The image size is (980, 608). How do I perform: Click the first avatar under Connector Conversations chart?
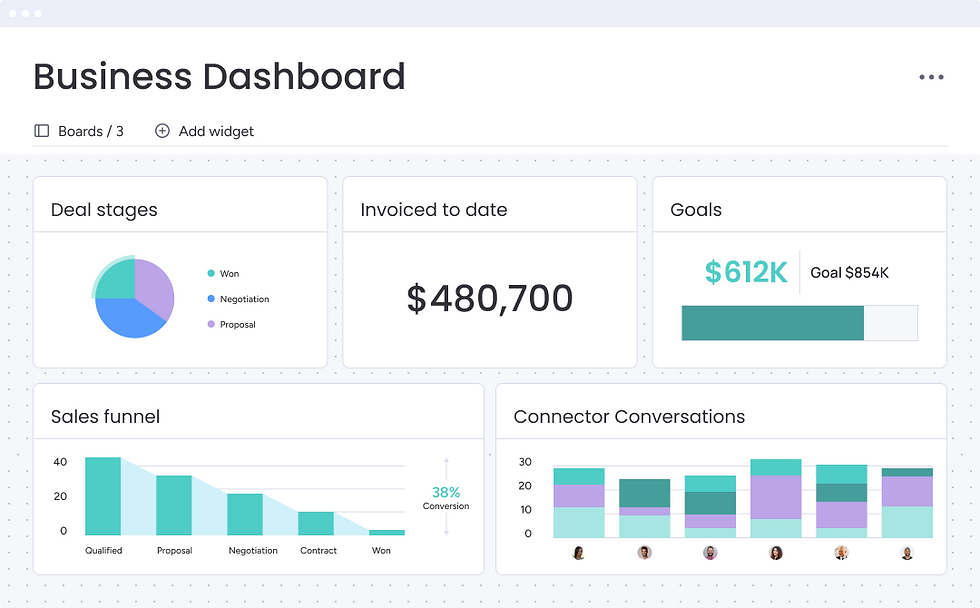click(578, 551)
